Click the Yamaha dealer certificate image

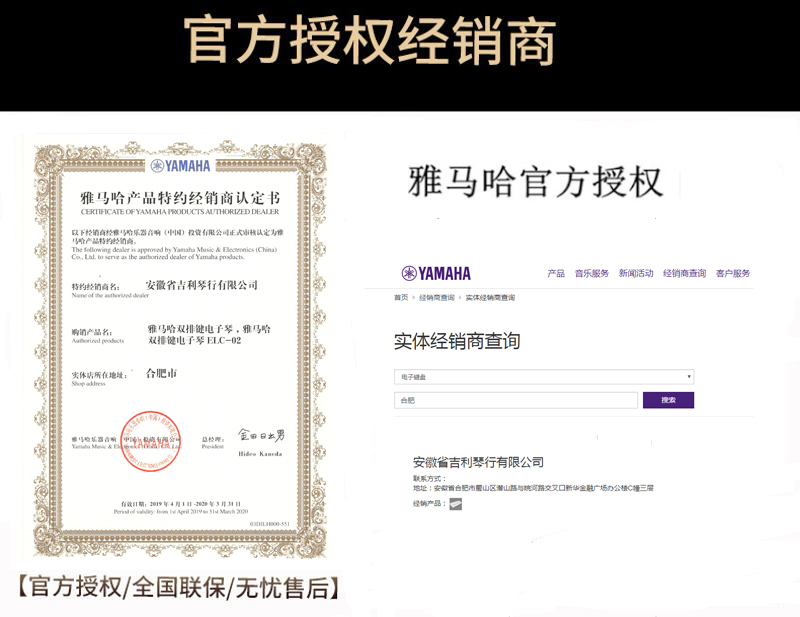pos(180,348)
